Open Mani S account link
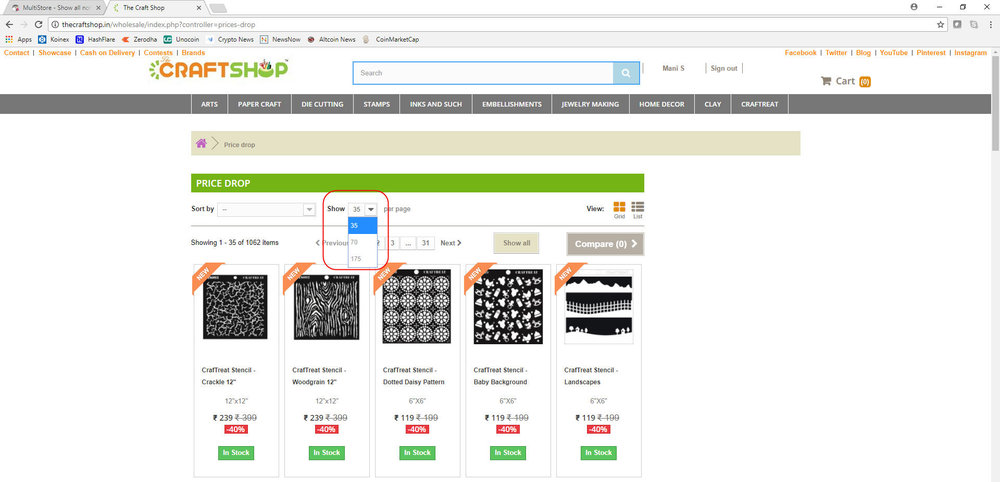The image size is (1000, 482). 673,68
